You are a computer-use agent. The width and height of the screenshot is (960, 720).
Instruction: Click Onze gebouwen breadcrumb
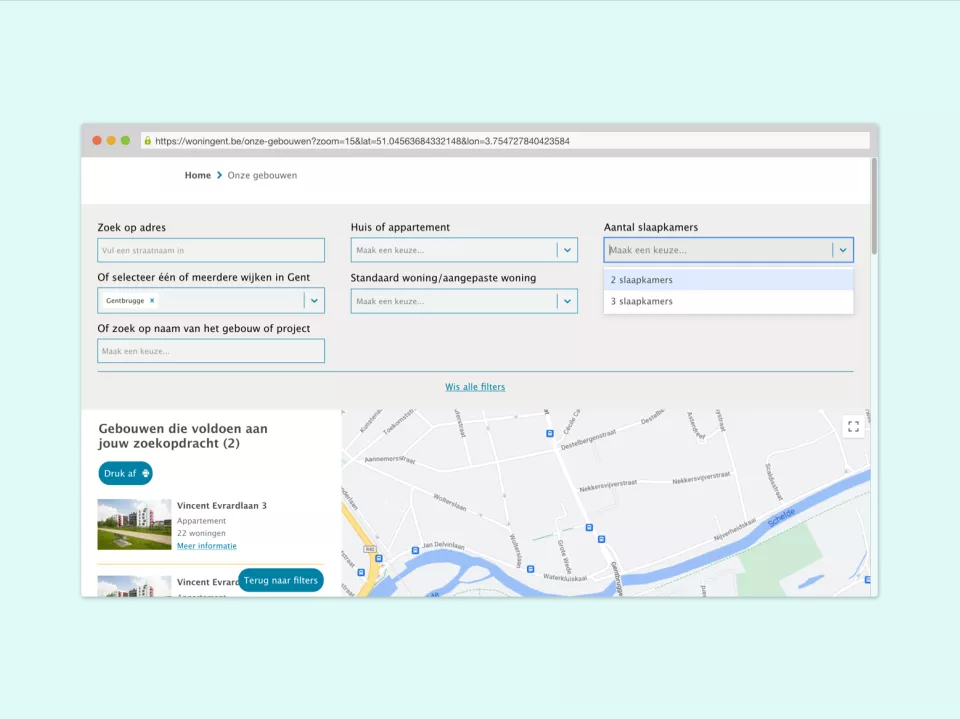(x=262, y=175)
